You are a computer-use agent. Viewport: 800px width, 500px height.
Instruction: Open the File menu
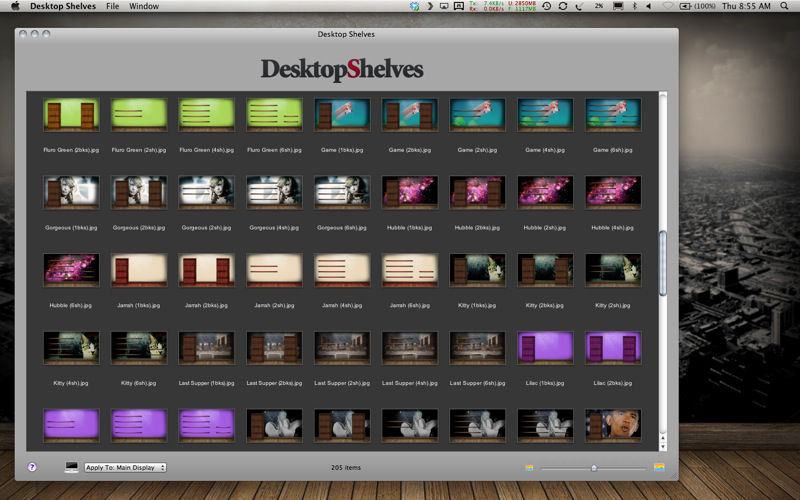(112, 6)
